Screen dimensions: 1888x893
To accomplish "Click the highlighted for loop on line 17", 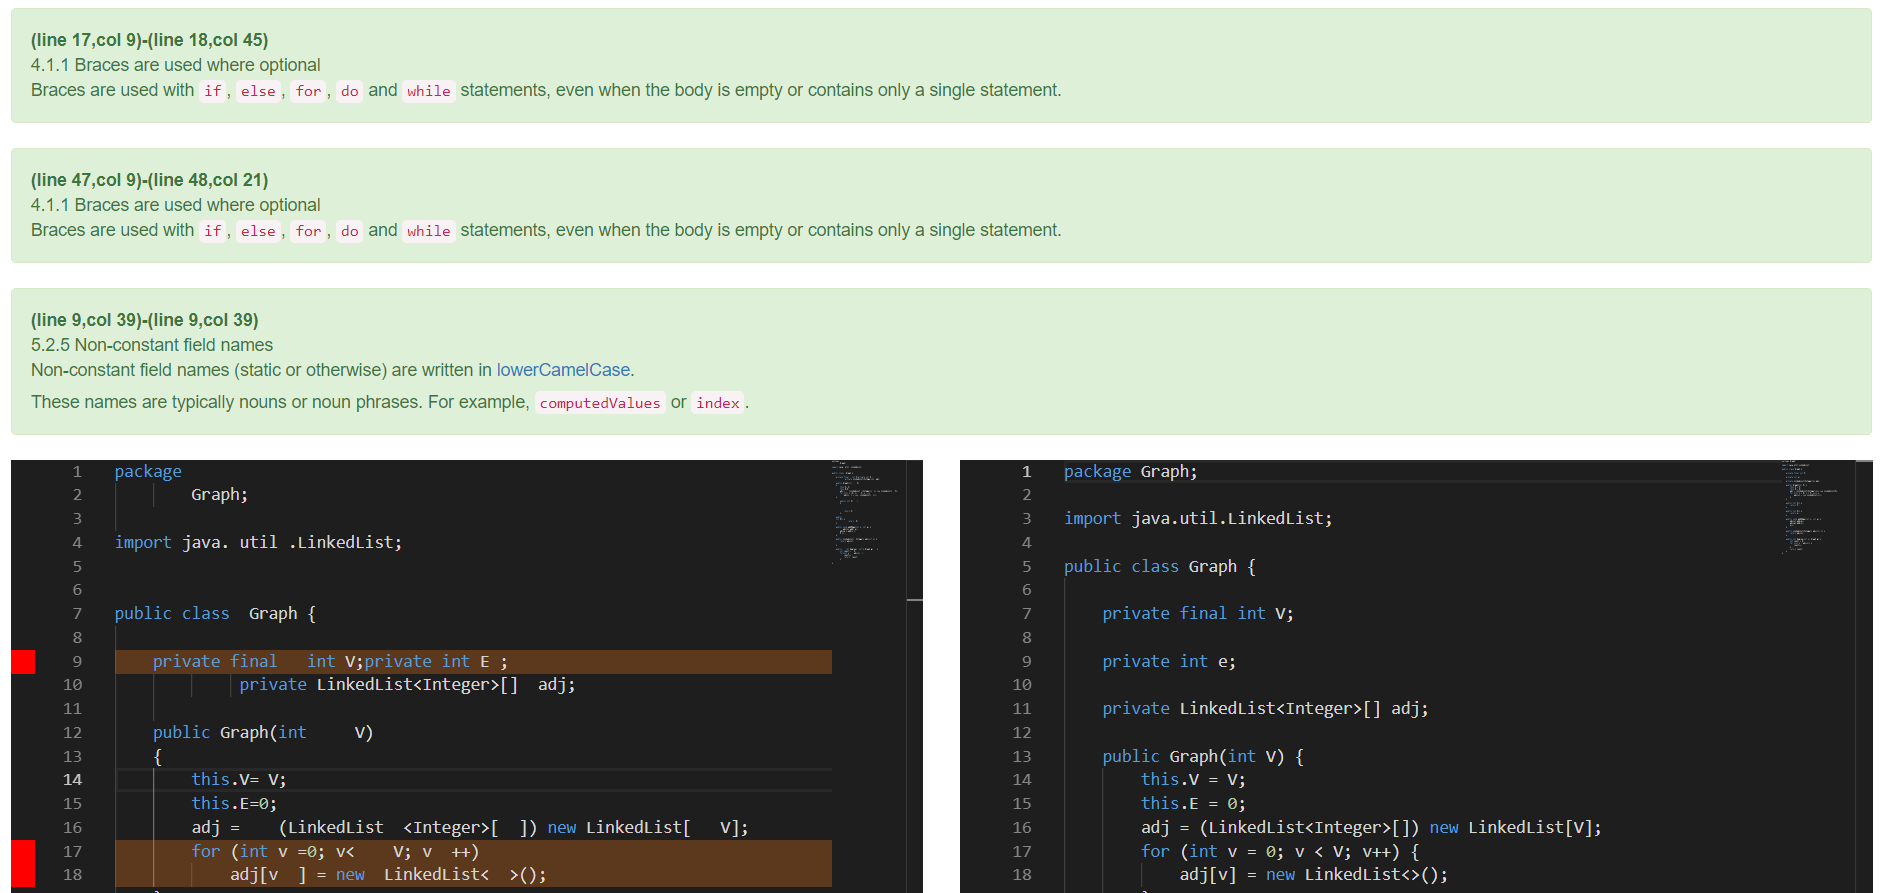I will [473, 851].
